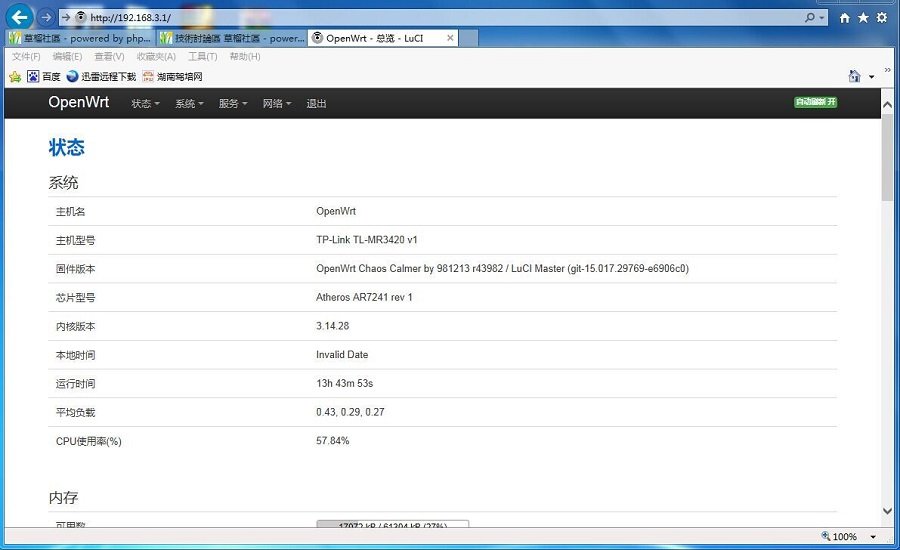Open the 工具(T) menu

pos(203,56)
